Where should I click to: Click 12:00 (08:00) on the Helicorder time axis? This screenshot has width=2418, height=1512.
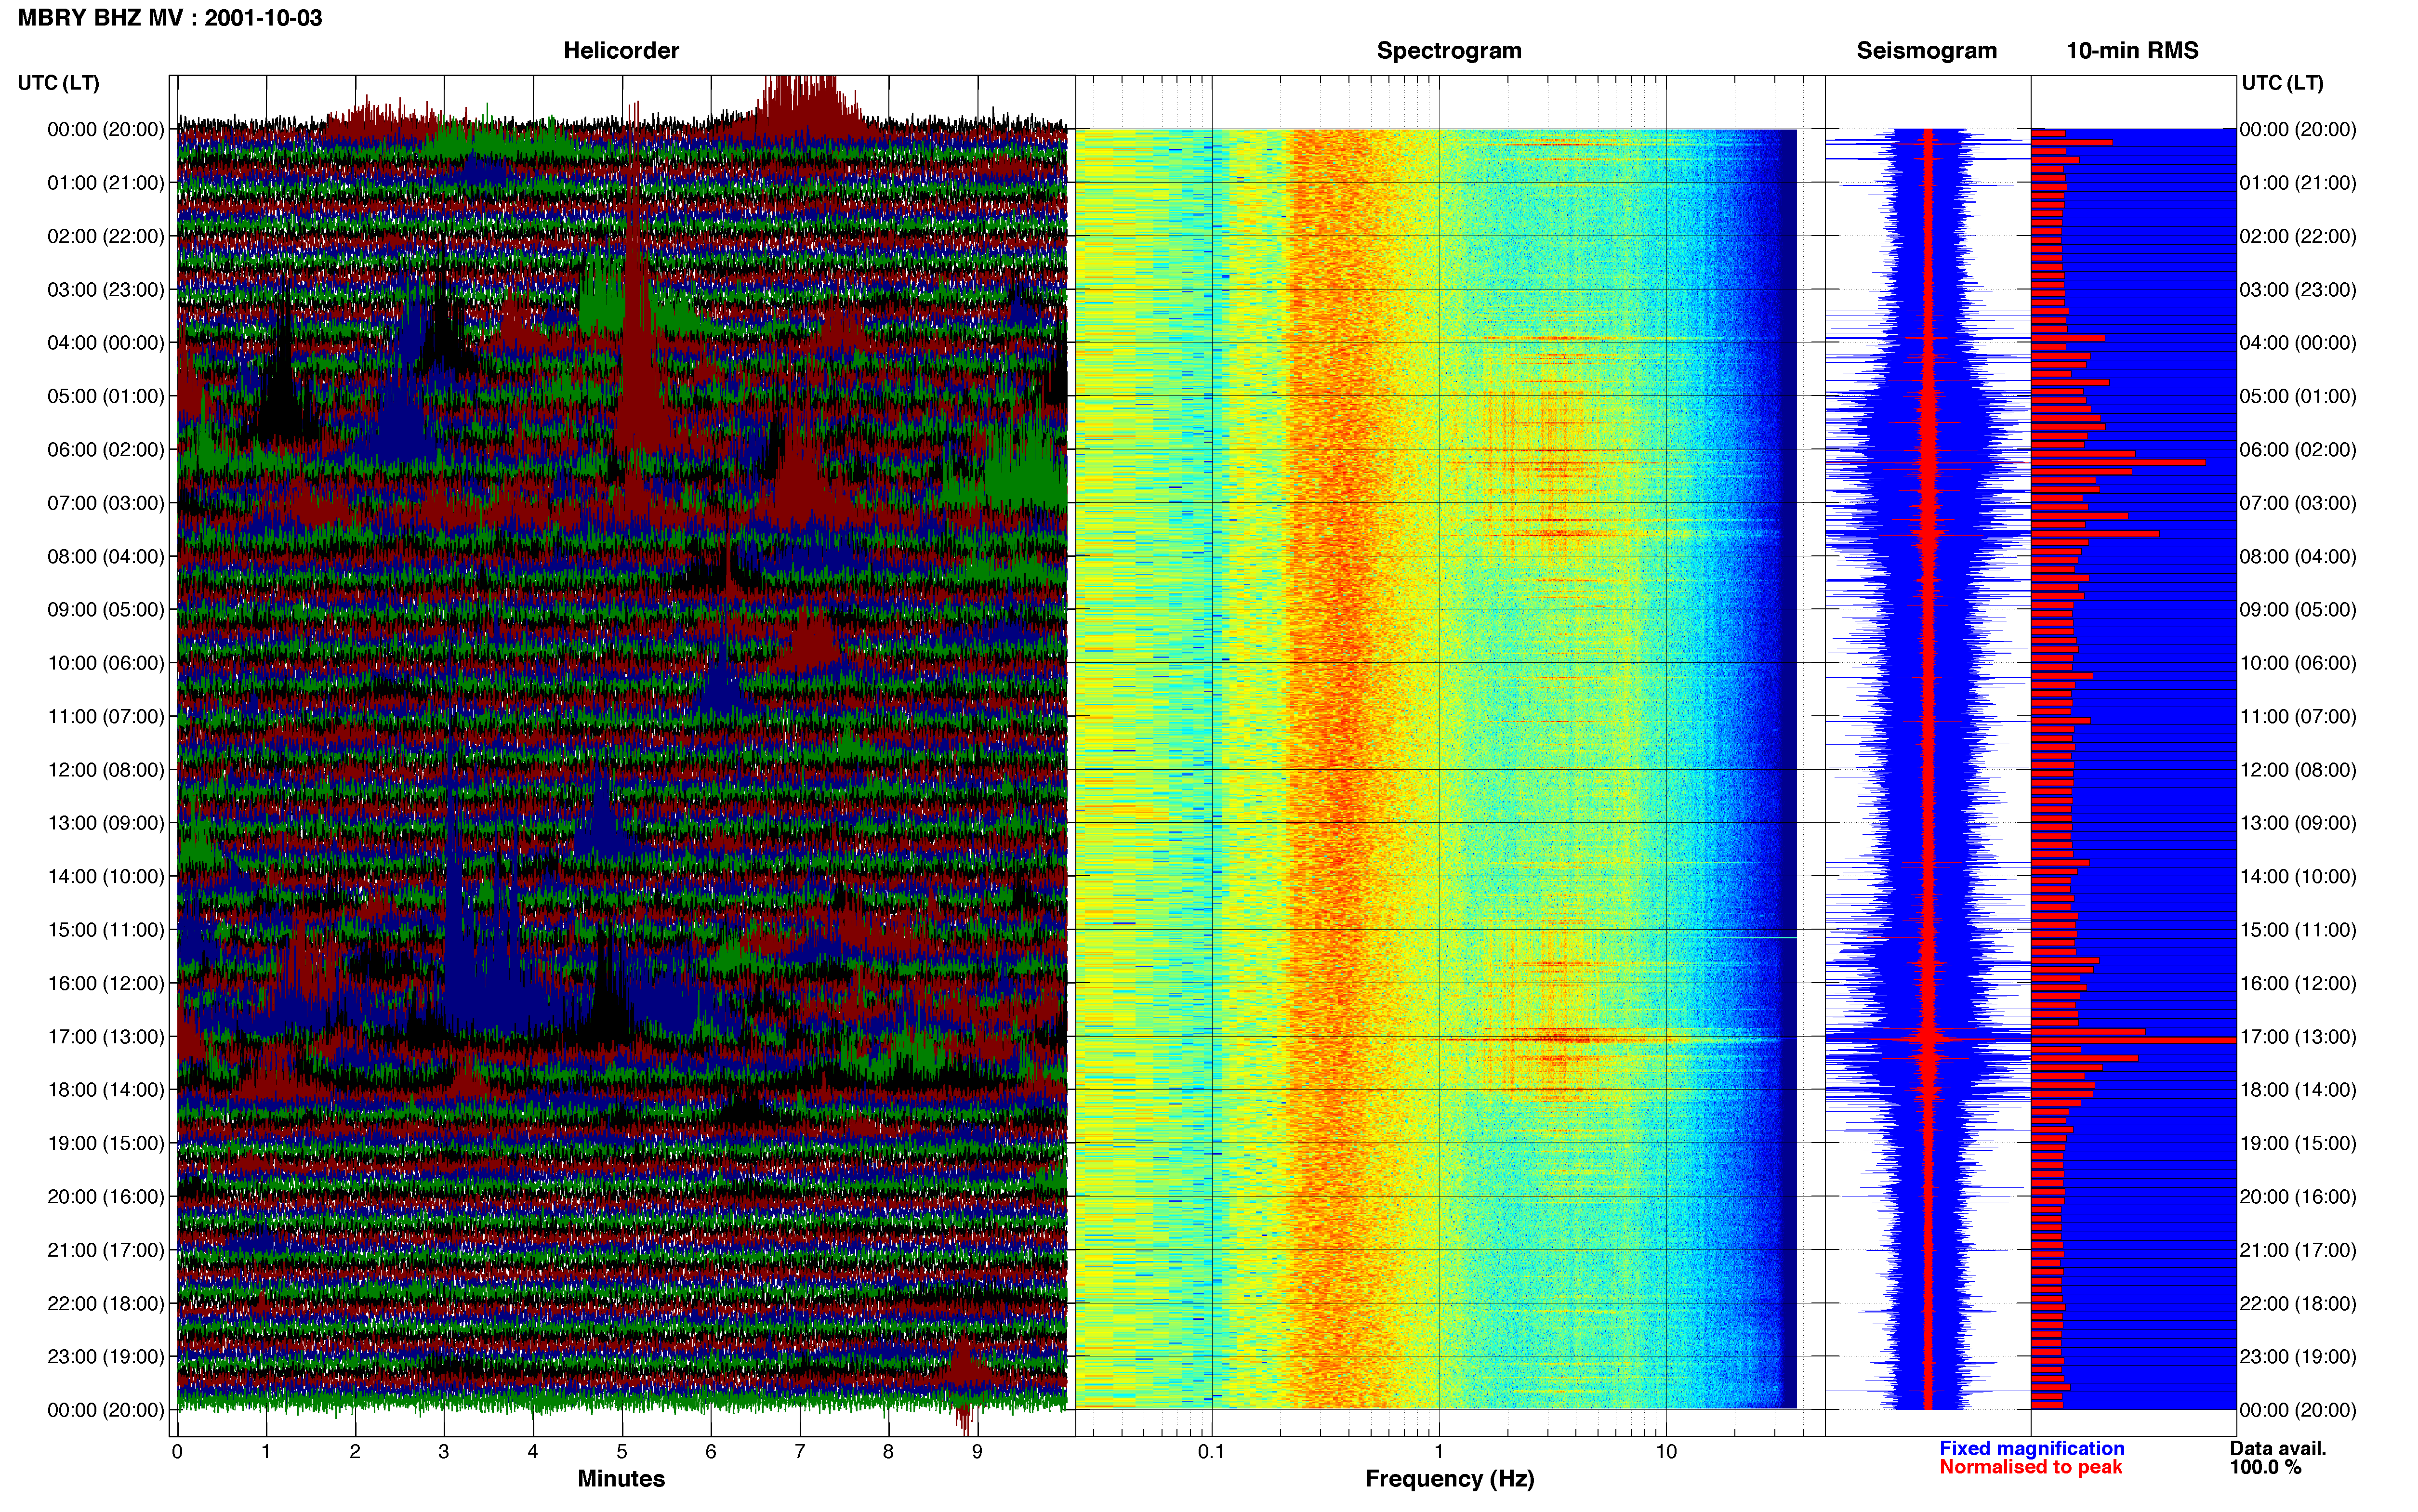click(x=106, y=770)
